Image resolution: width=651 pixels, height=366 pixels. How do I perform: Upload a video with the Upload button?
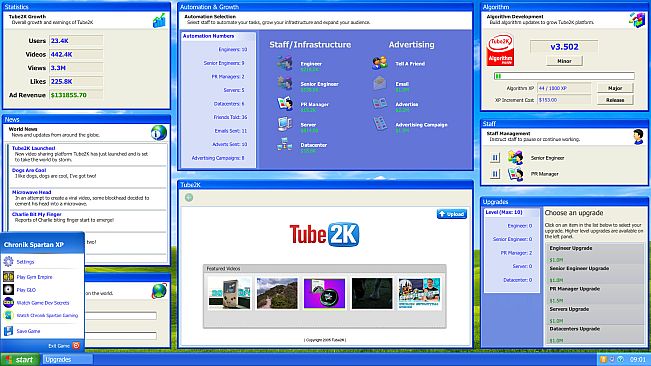pyautogui.click(x=452, y=214)
